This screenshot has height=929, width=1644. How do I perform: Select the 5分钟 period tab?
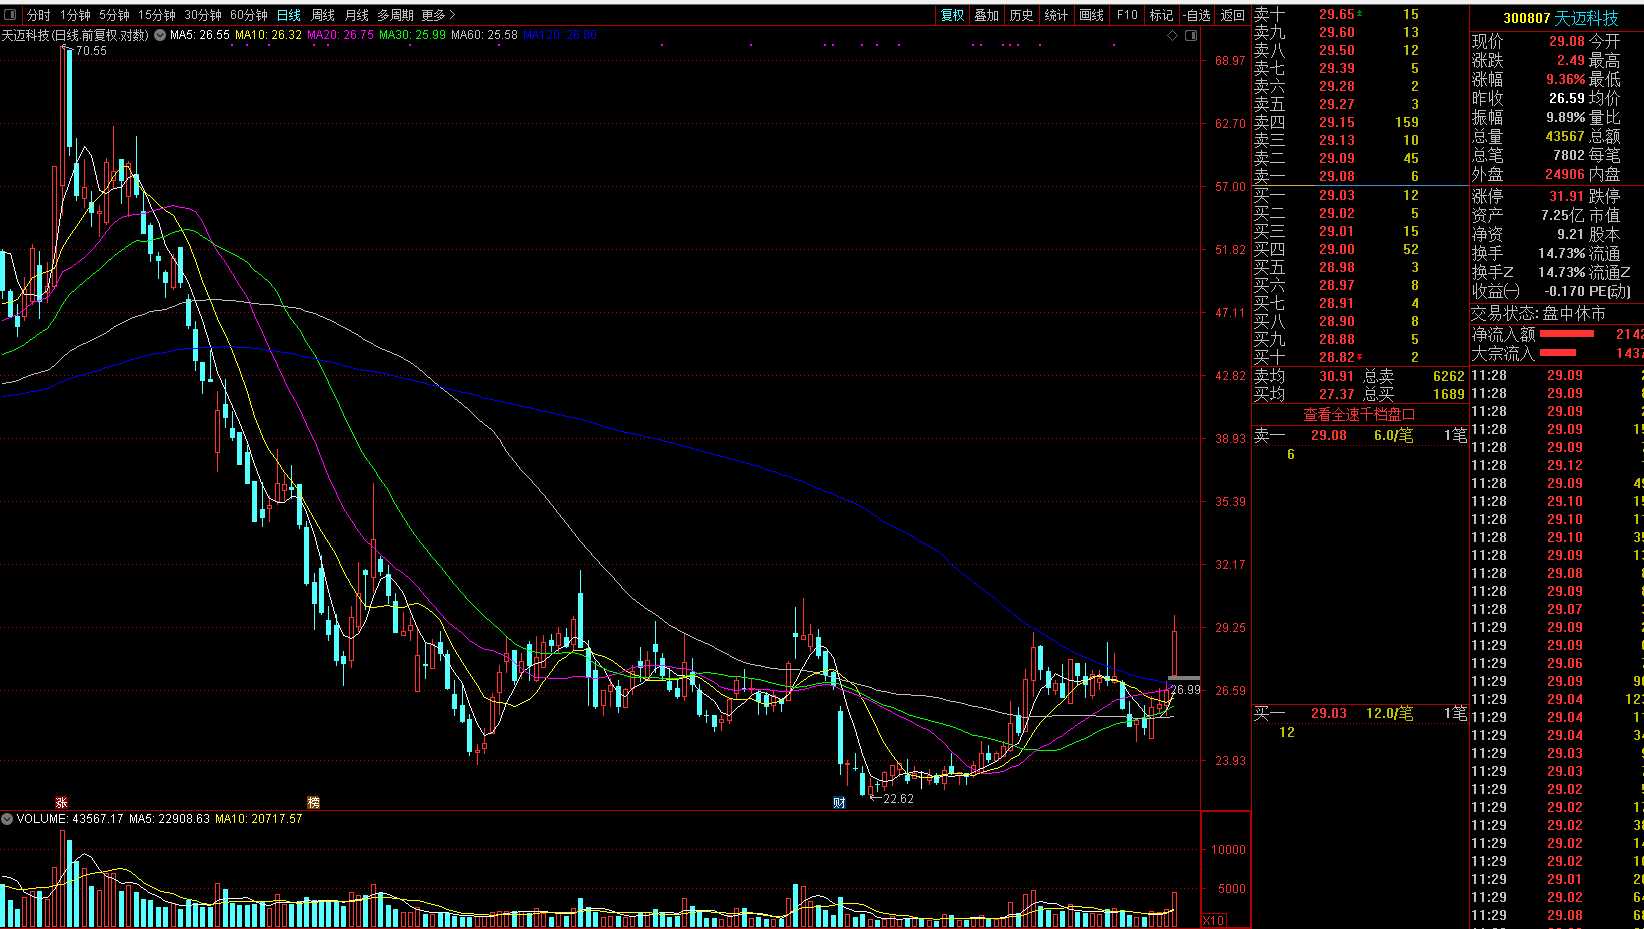point(114,15)
